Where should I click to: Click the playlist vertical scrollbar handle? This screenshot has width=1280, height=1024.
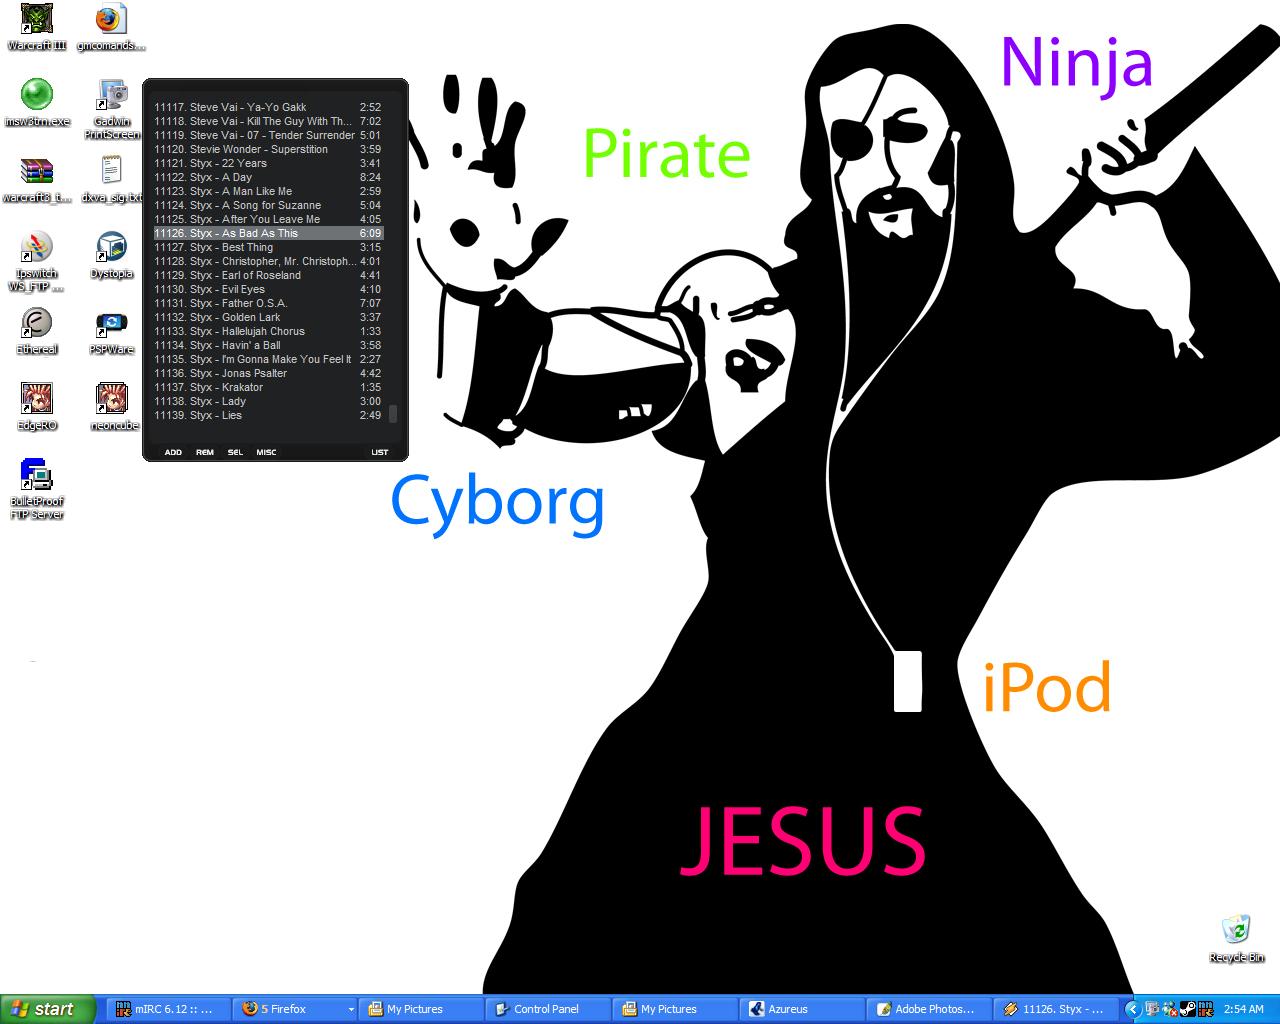coord(393,414)
